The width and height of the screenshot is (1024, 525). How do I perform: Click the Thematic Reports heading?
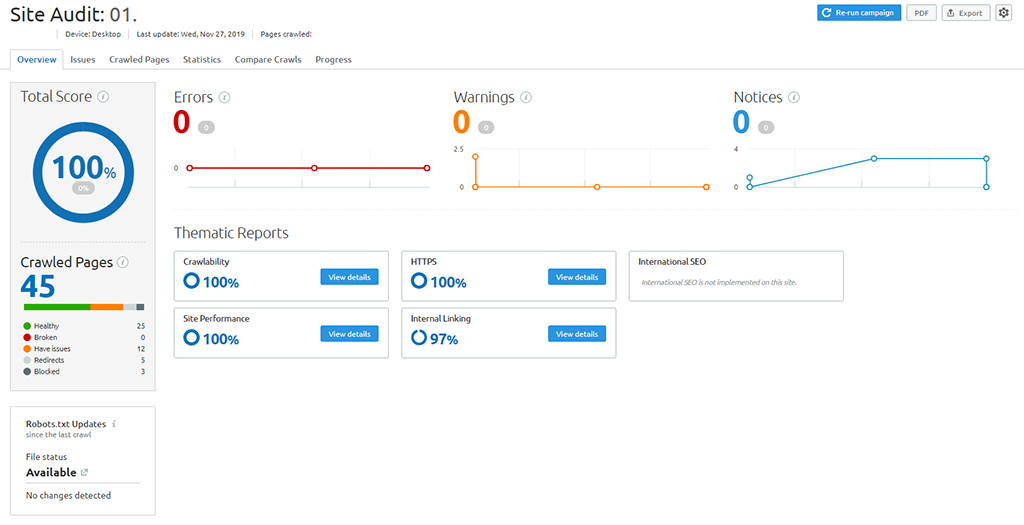click(x=231, y=233)
